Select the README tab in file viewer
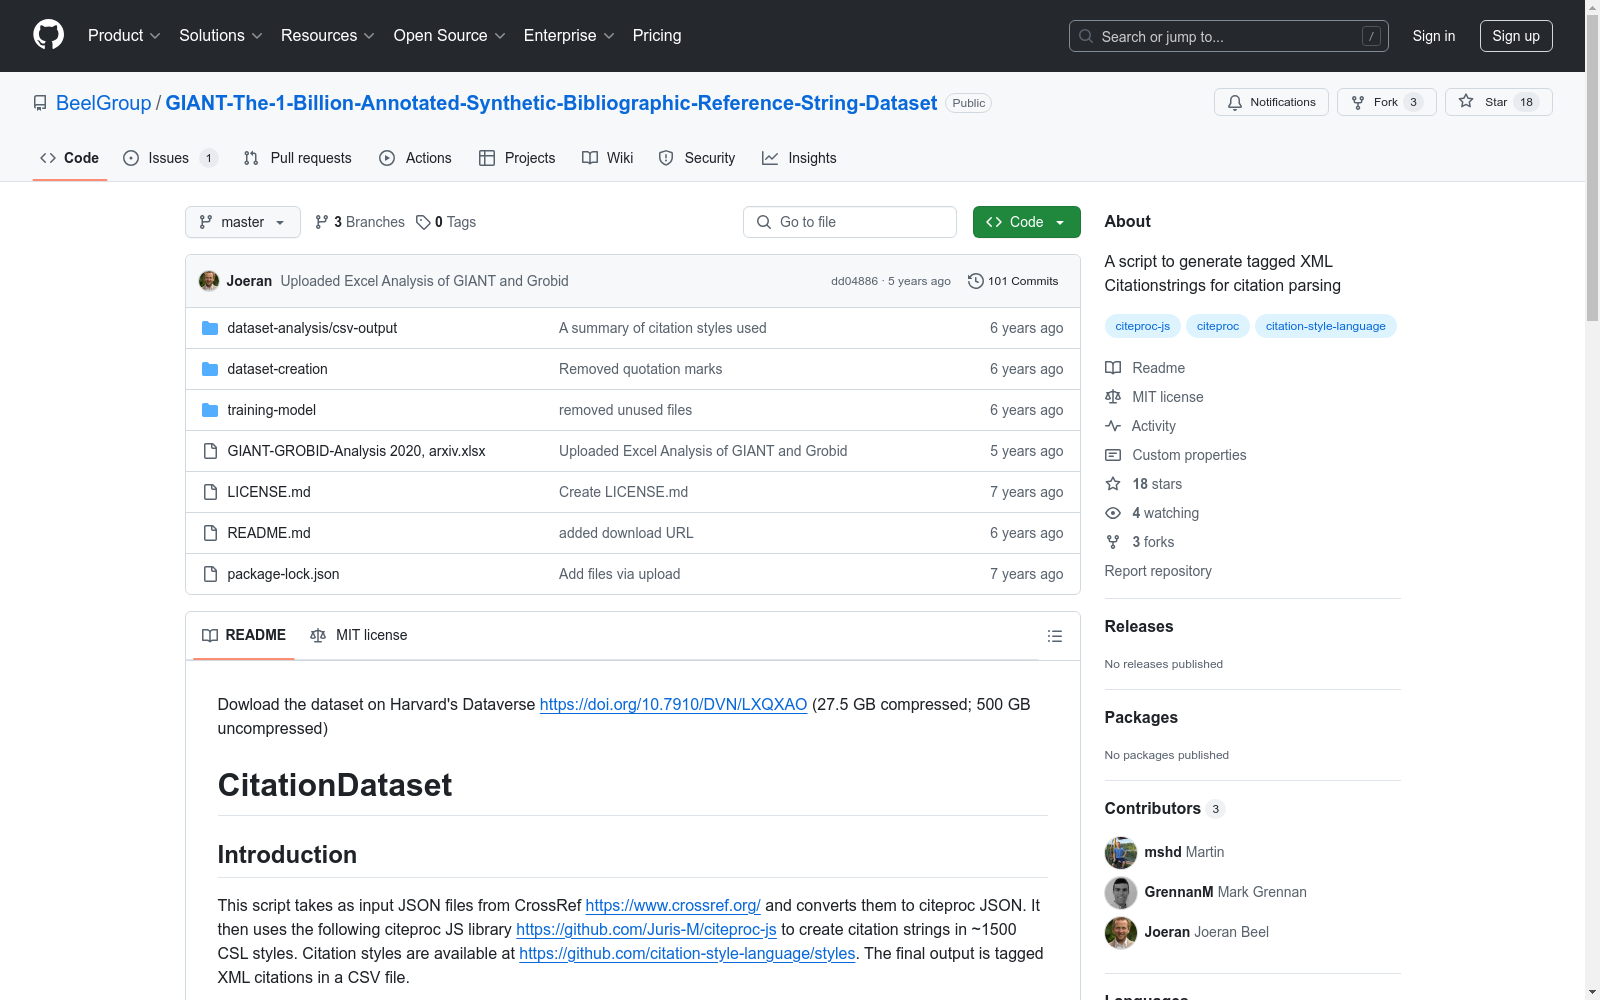 pos(244,635)
